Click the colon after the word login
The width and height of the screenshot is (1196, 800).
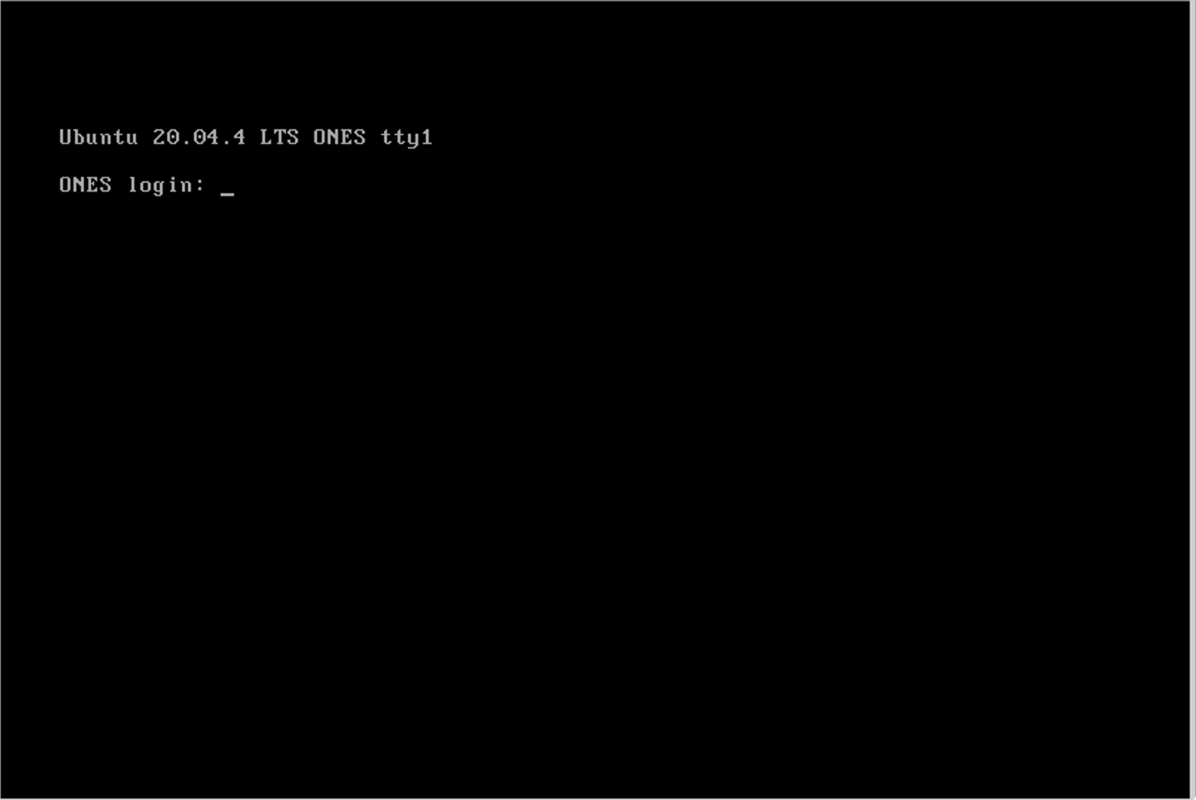200,186
